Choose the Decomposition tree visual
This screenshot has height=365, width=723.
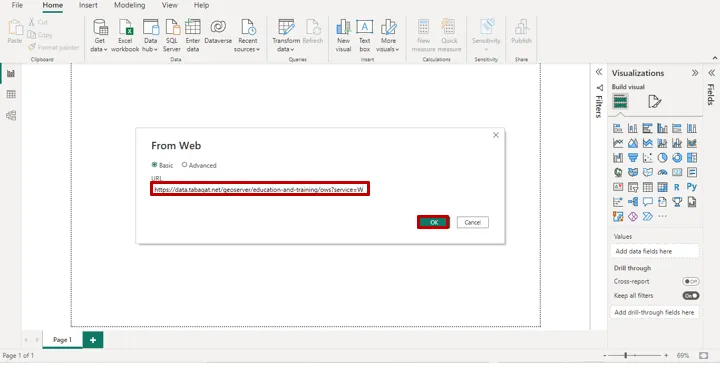(x=633, y=202)
